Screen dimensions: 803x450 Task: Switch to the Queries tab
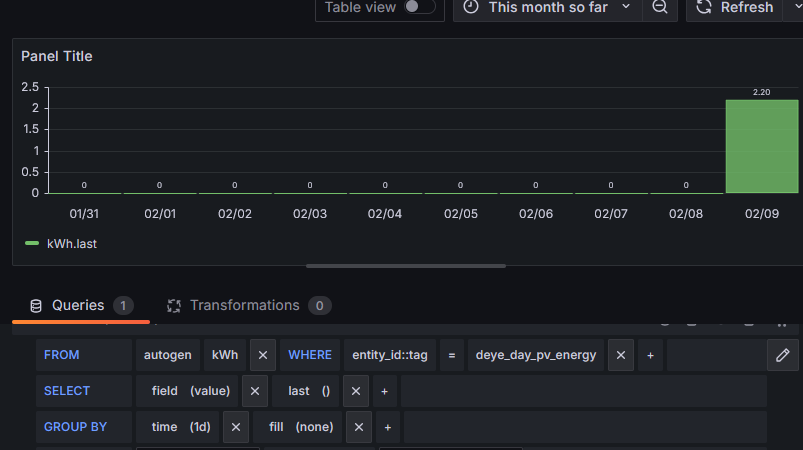click(x=77, y=305)
